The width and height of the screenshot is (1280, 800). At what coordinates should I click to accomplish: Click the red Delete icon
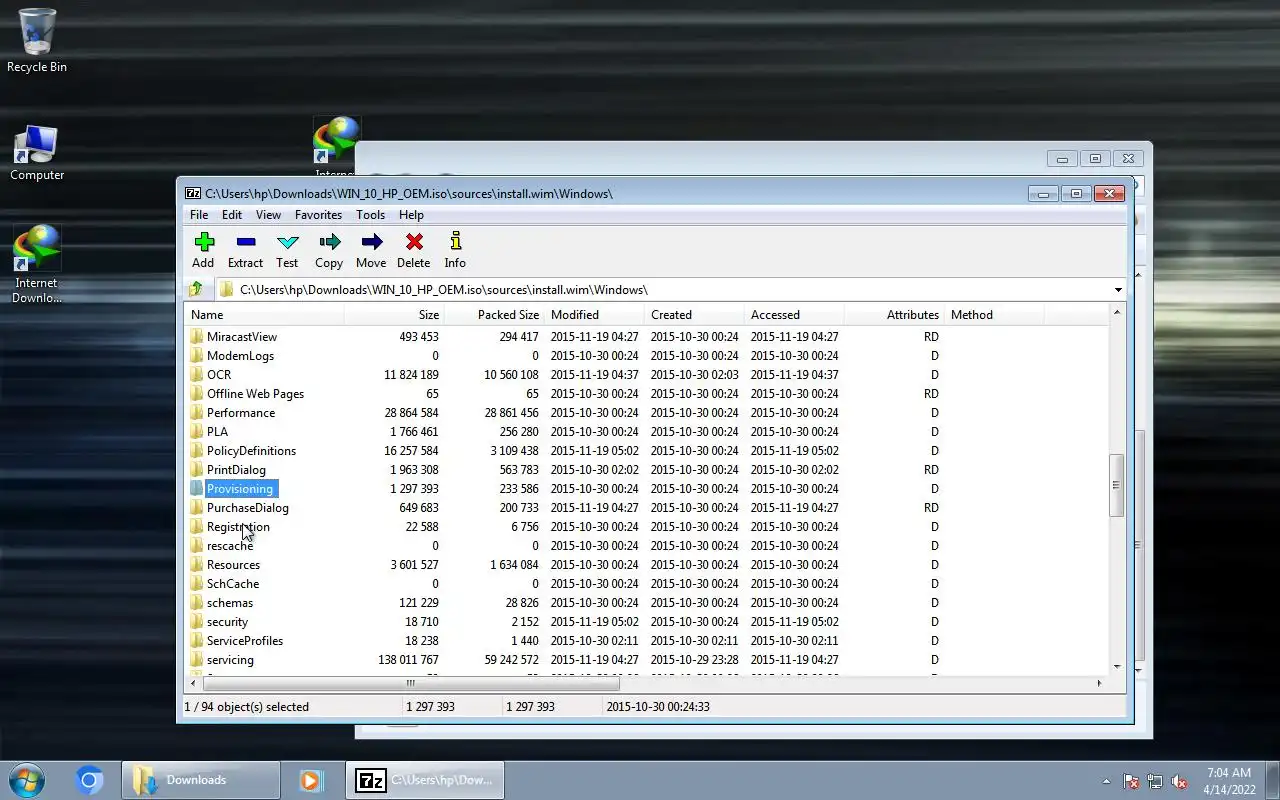point(414,241)
